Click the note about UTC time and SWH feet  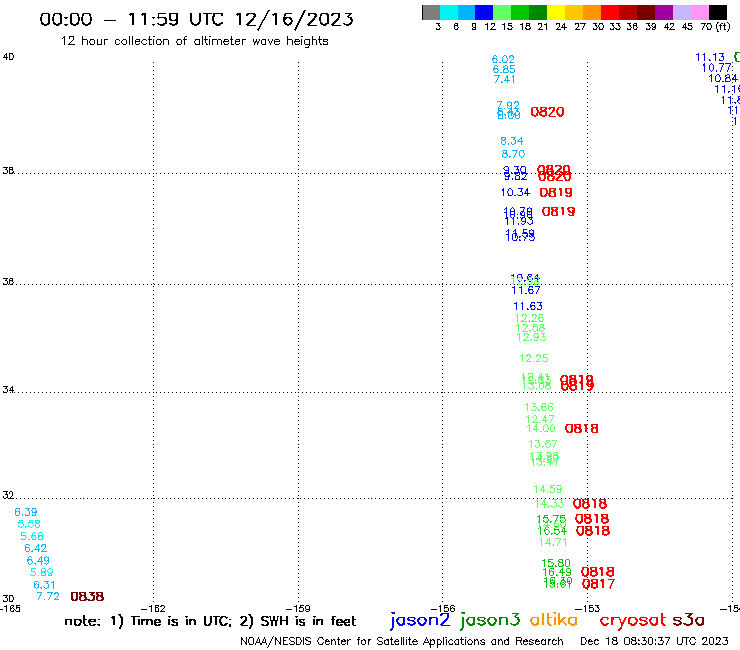coord(210,621)
